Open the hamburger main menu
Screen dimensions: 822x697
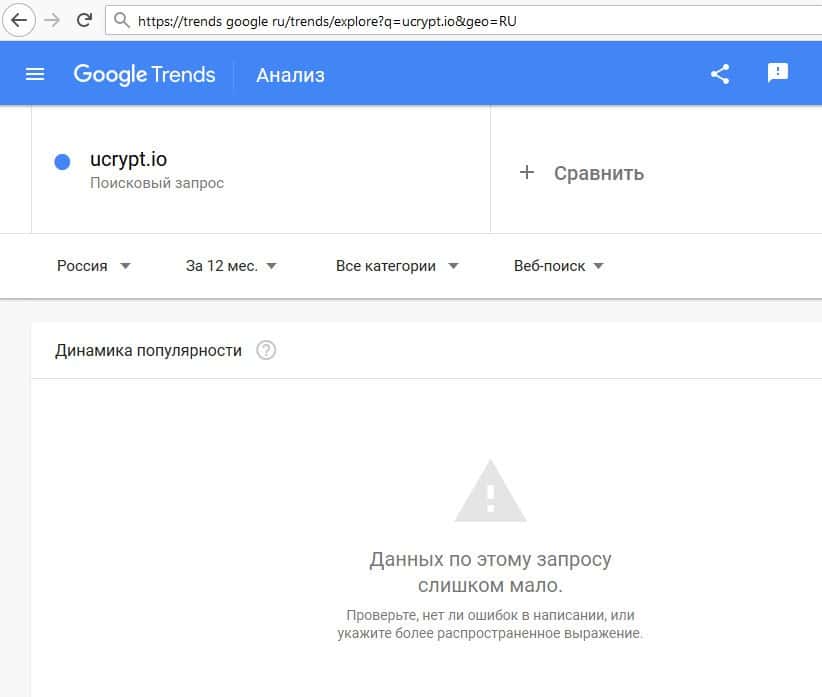pyautogui.click(x=35, y=74)
